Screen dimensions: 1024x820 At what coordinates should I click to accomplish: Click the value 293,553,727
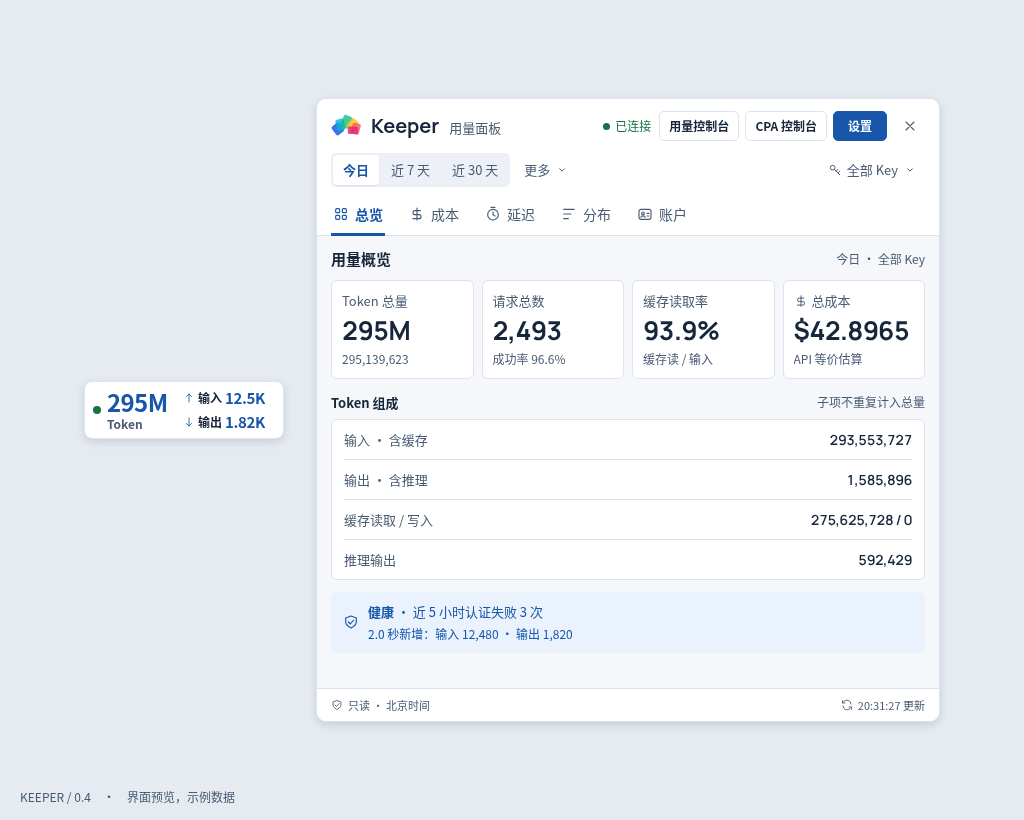point(871,440)
